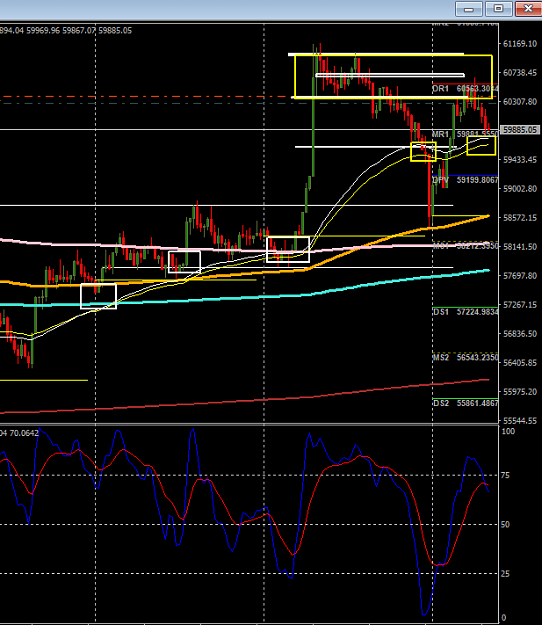Click oscillator scale level 100
This screenshot has height=625, width=542.
pyautogui.click(x=508, y=431)
